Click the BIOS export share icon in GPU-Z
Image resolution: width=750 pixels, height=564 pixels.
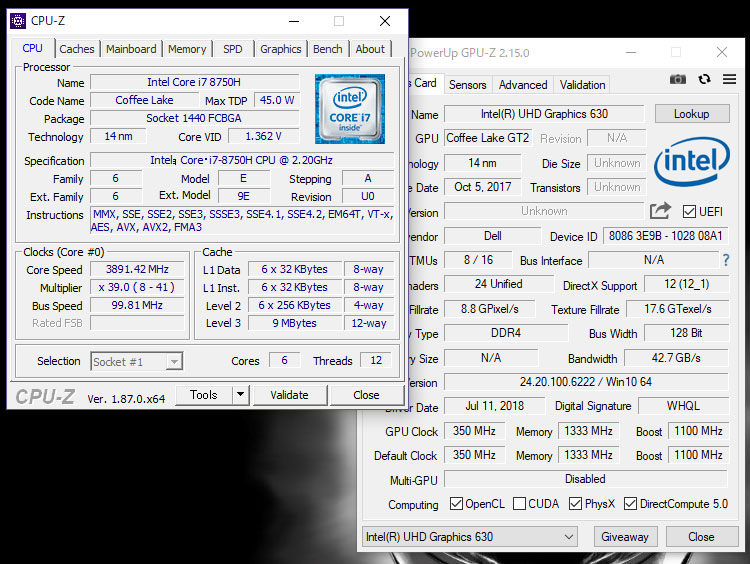coord(660,210)
